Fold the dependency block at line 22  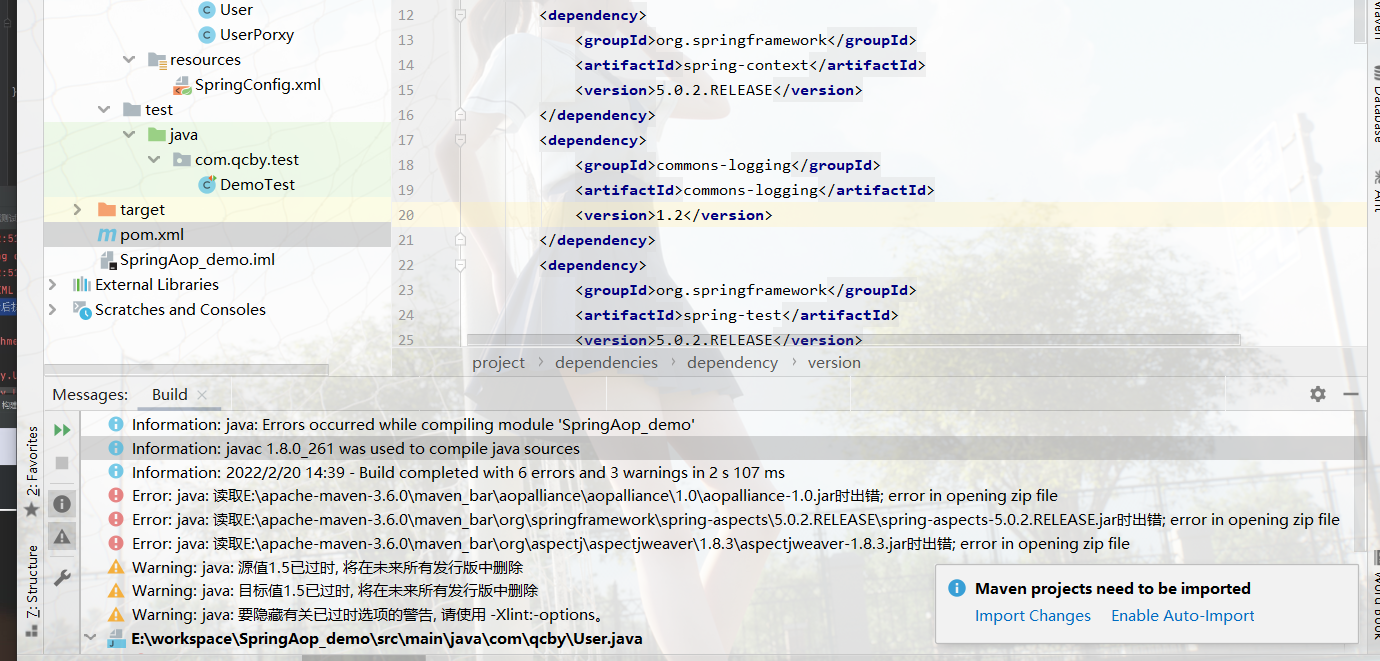(460, 265)
